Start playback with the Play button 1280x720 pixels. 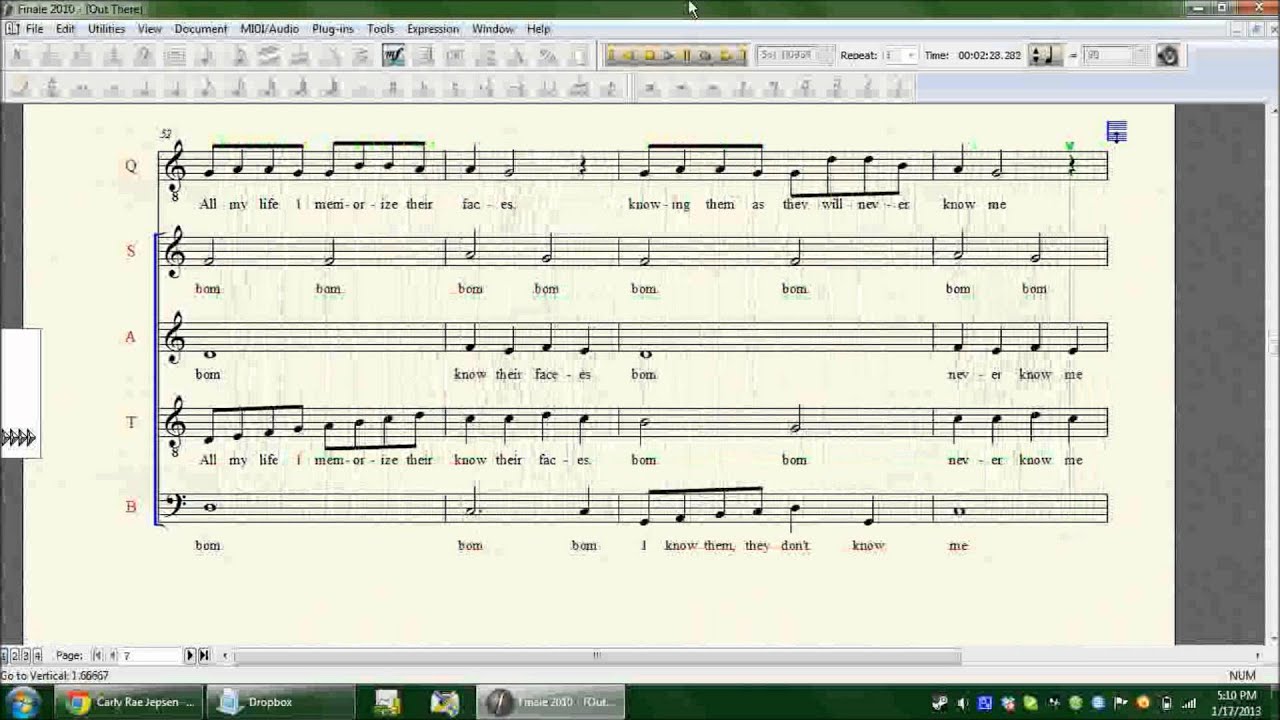668,56
